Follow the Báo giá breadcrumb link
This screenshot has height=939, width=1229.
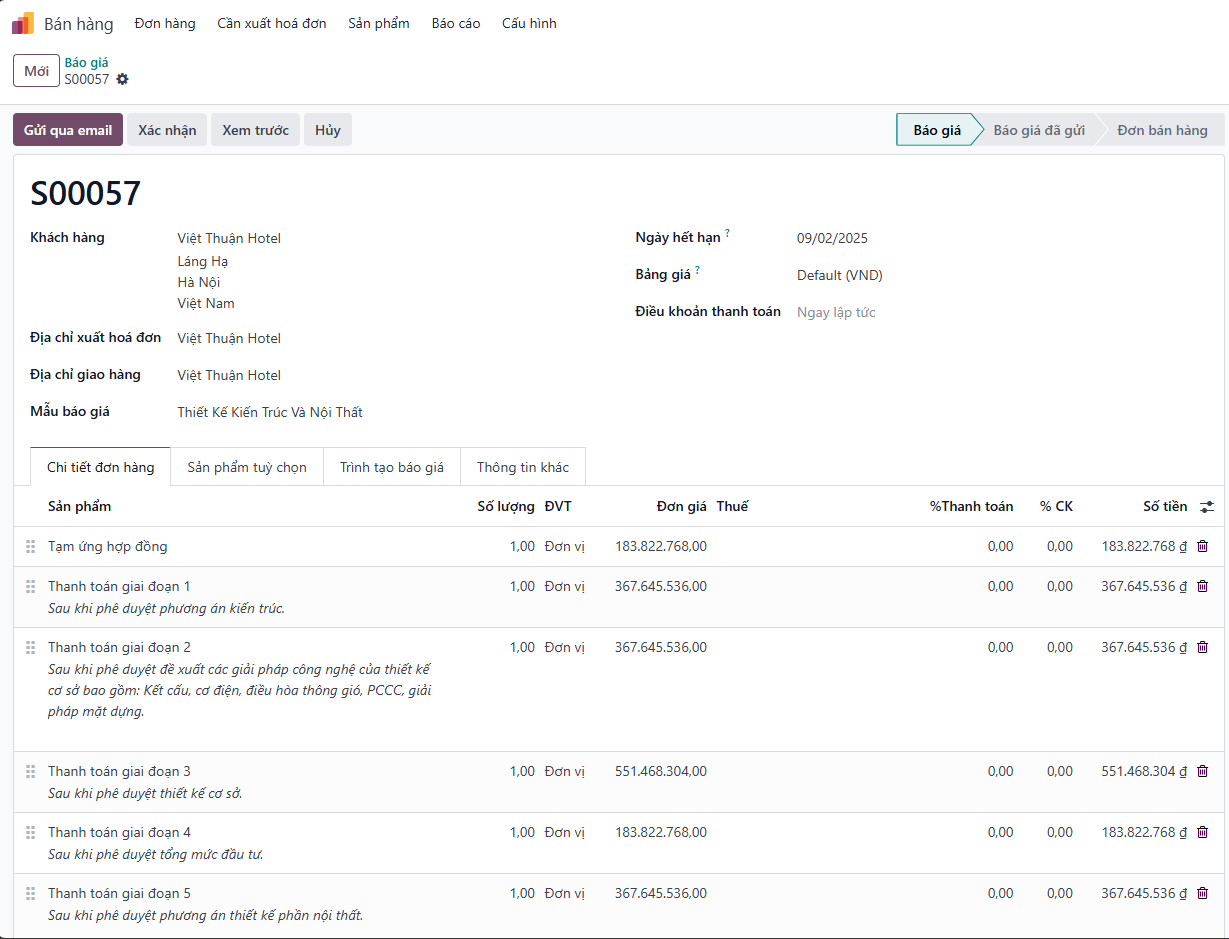tap(86, 62)
